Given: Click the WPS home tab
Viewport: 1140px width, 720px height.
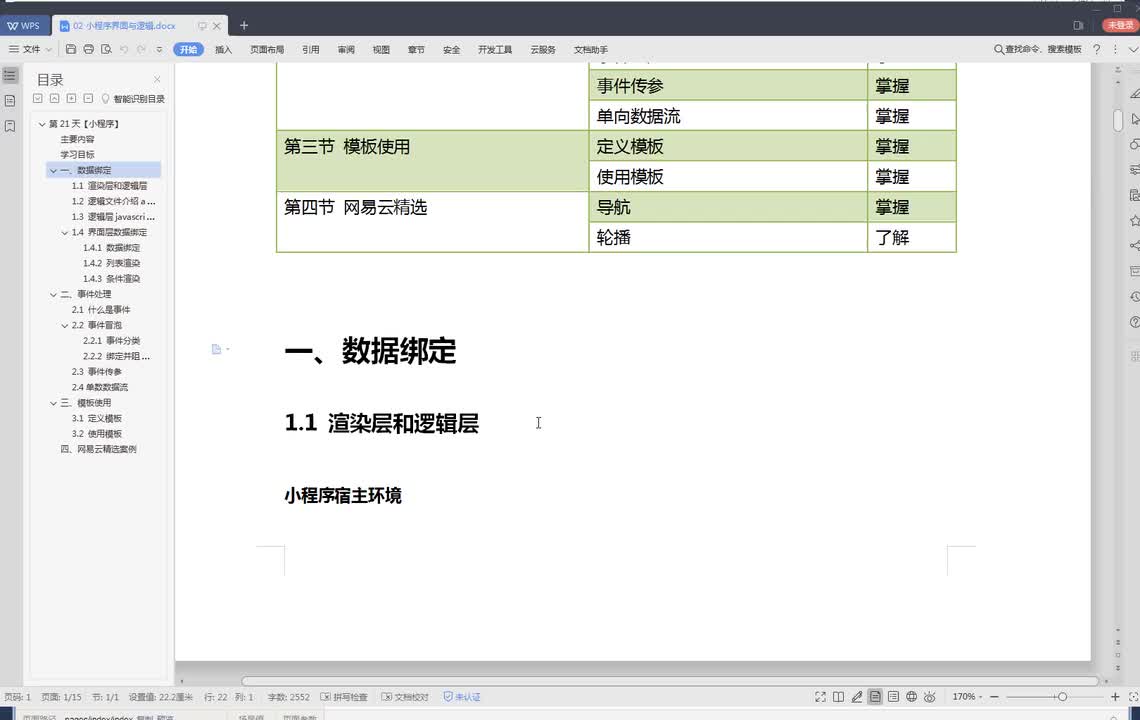Looking at the screenshot, I should (x=24, y=25).
